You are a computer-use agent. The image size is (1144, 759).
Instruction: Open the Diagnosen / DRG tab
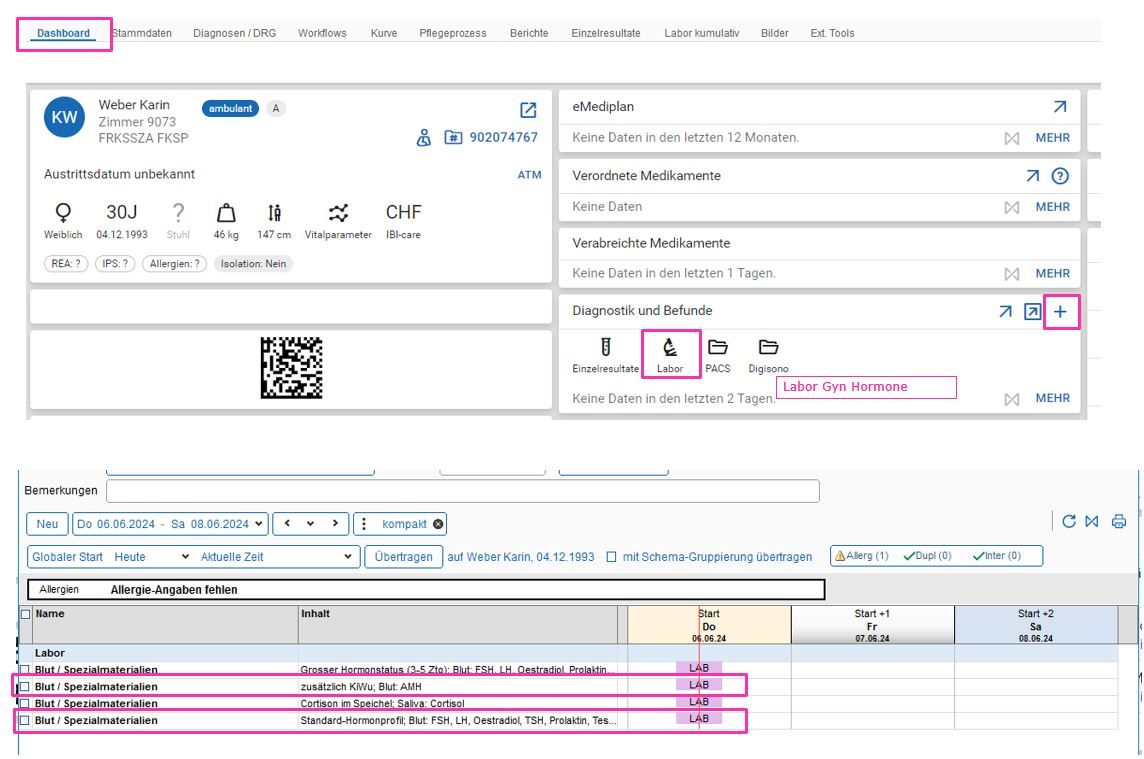click(234, 33)
